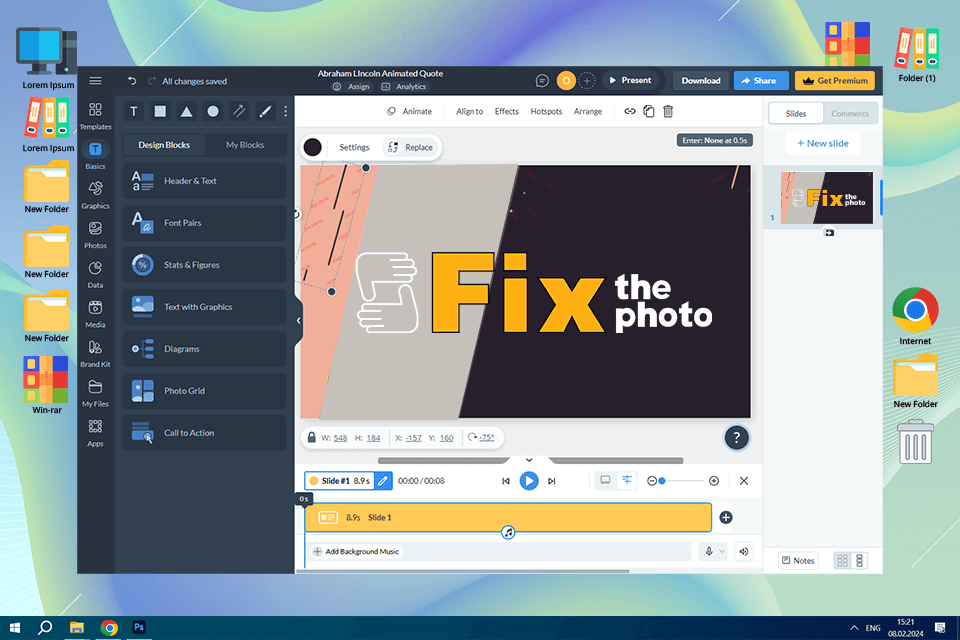Open Diagrams blocks
Image resolution: width=960 pixels, height=640 pixels.
click(204, 348)
